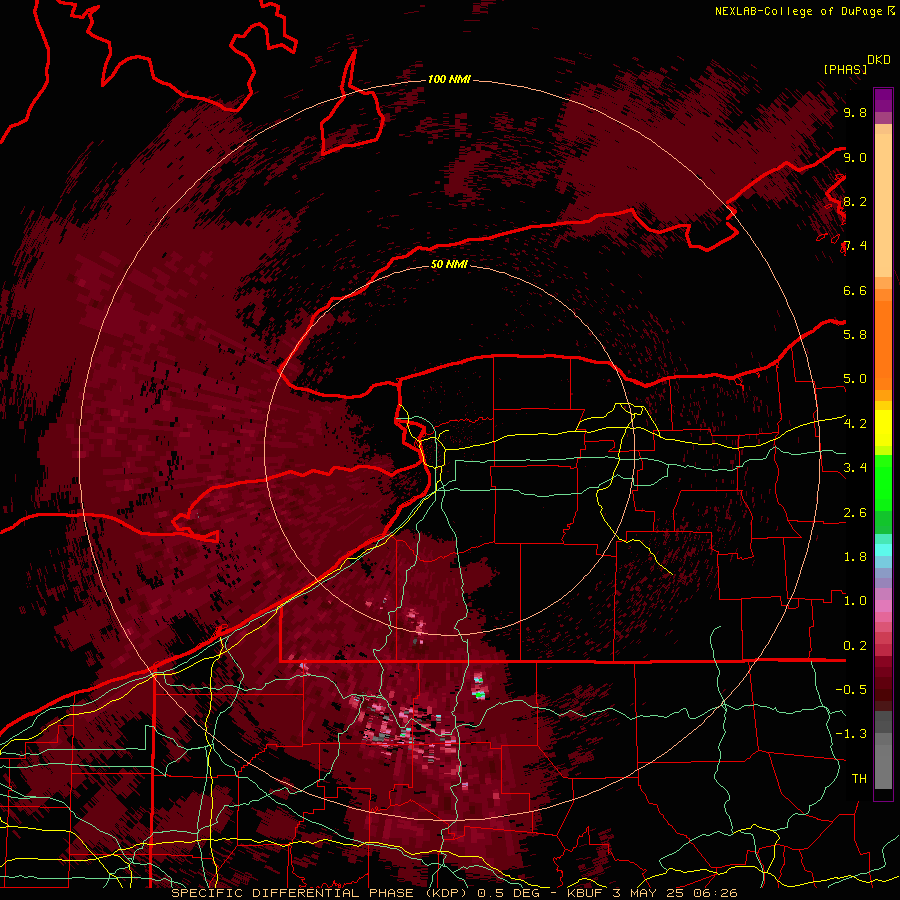Image resolution: width=900 pixels, height=900 pixels.
Task: Click the 9.8 value on the color scale
Action: coord(855,112)
